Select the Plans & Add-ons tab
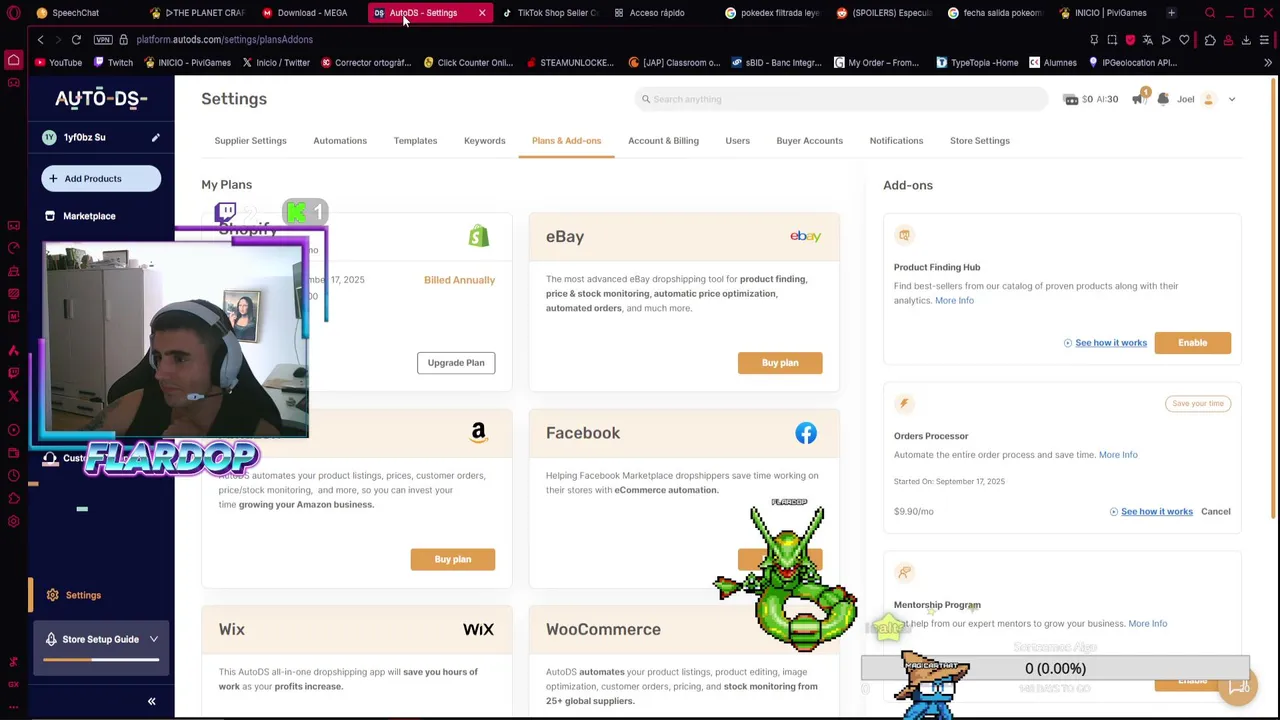 point(566,141)
